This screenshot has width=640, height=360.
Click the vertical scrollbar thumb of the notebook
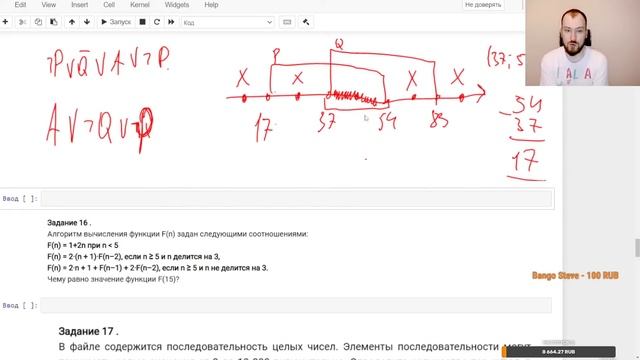[x=637, y=248]
